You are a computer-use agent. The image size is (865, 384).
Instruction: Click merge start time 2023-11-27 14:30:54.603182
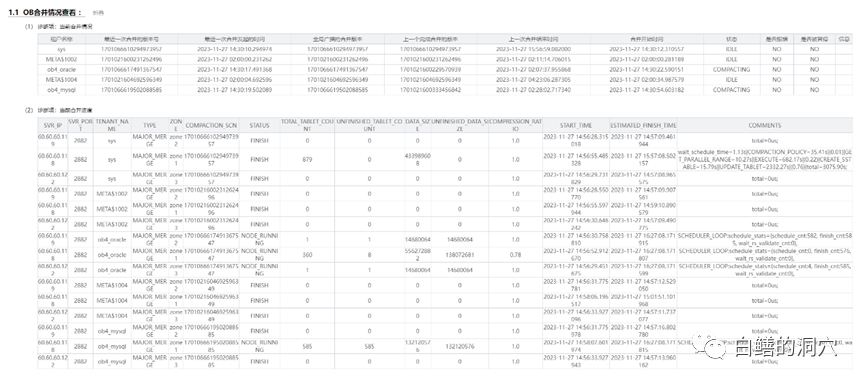click(x=647, y=89)
